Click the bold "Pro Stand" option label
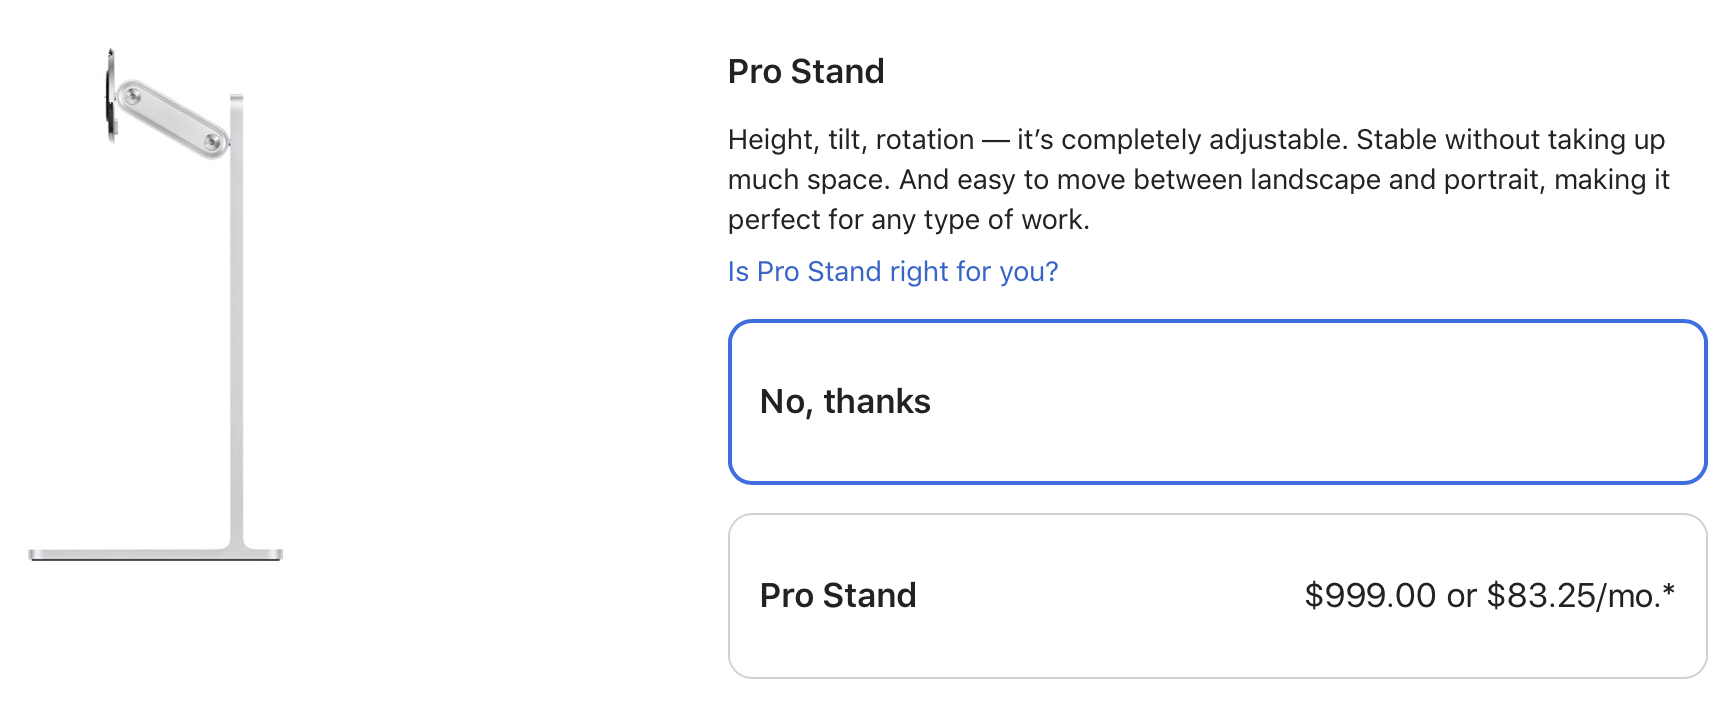Image resolution: width=1730 pixels, height=702 pixels. coord(838,596)
